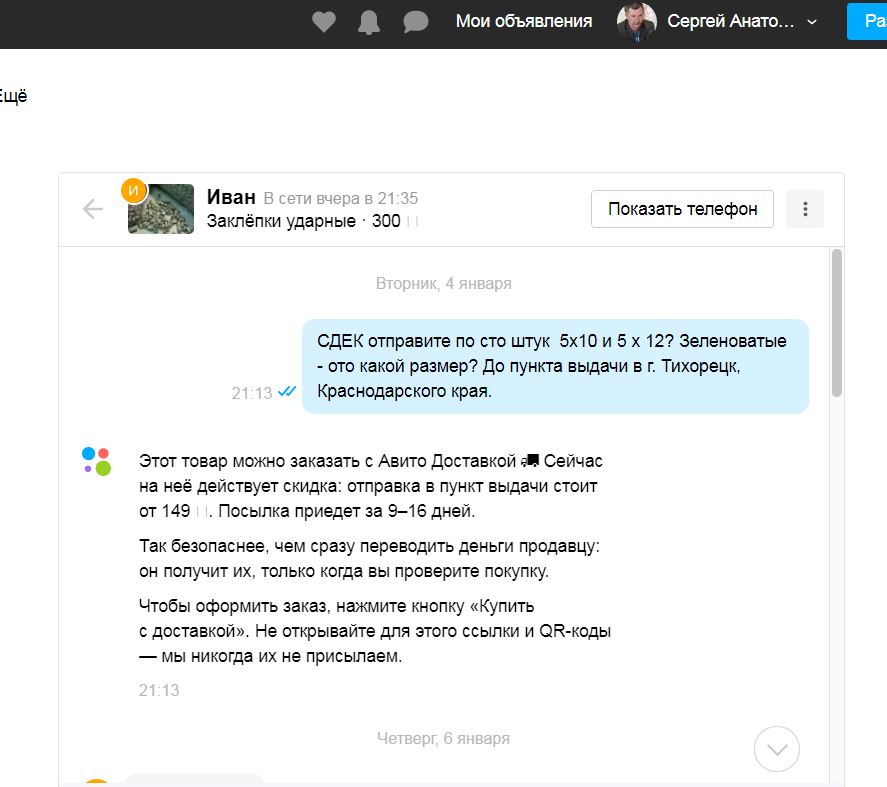Expand the account dropdown chevron
Viewport: 887px width, 787px height.
pyautogui.click(x=811, y=22)
